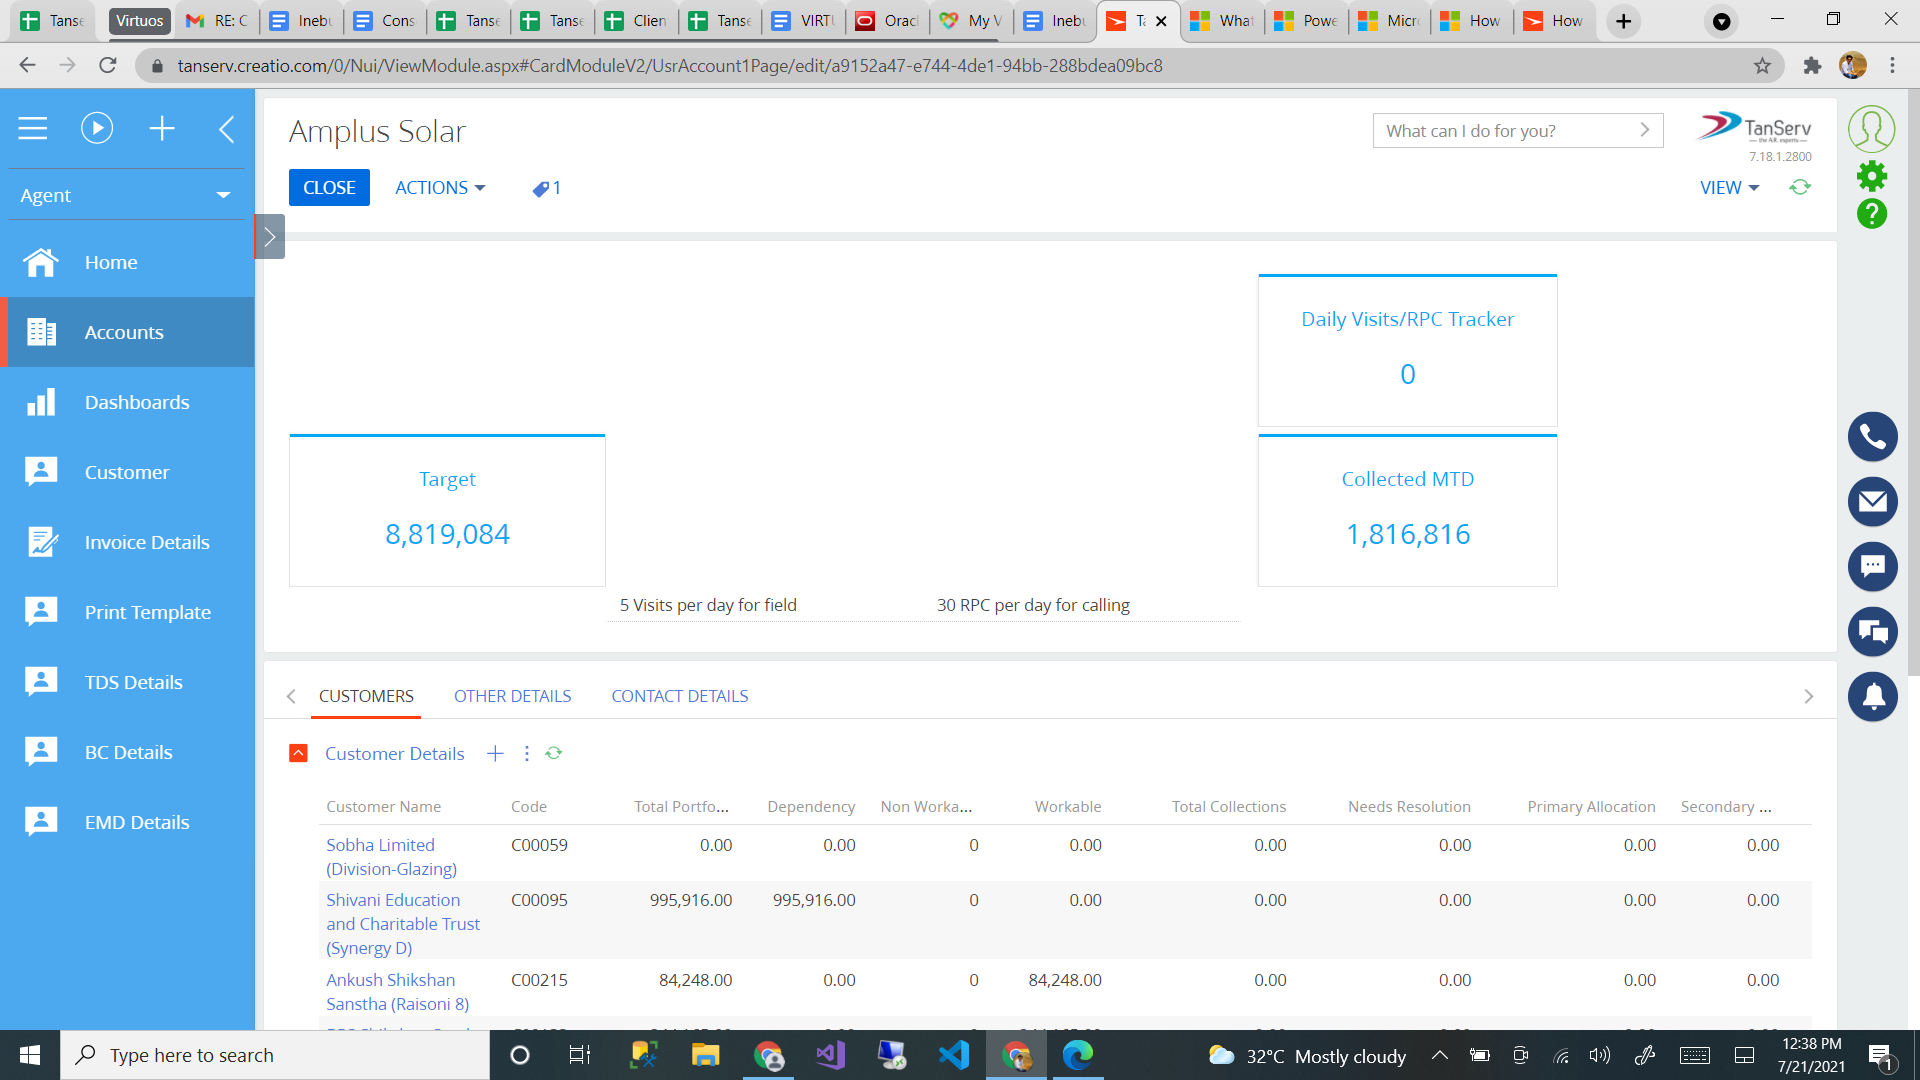Click the refresh icon next to VIEW
Image resolution: width=1920 pixels, height=1080 pixels.
click(x=1800, y=188)
